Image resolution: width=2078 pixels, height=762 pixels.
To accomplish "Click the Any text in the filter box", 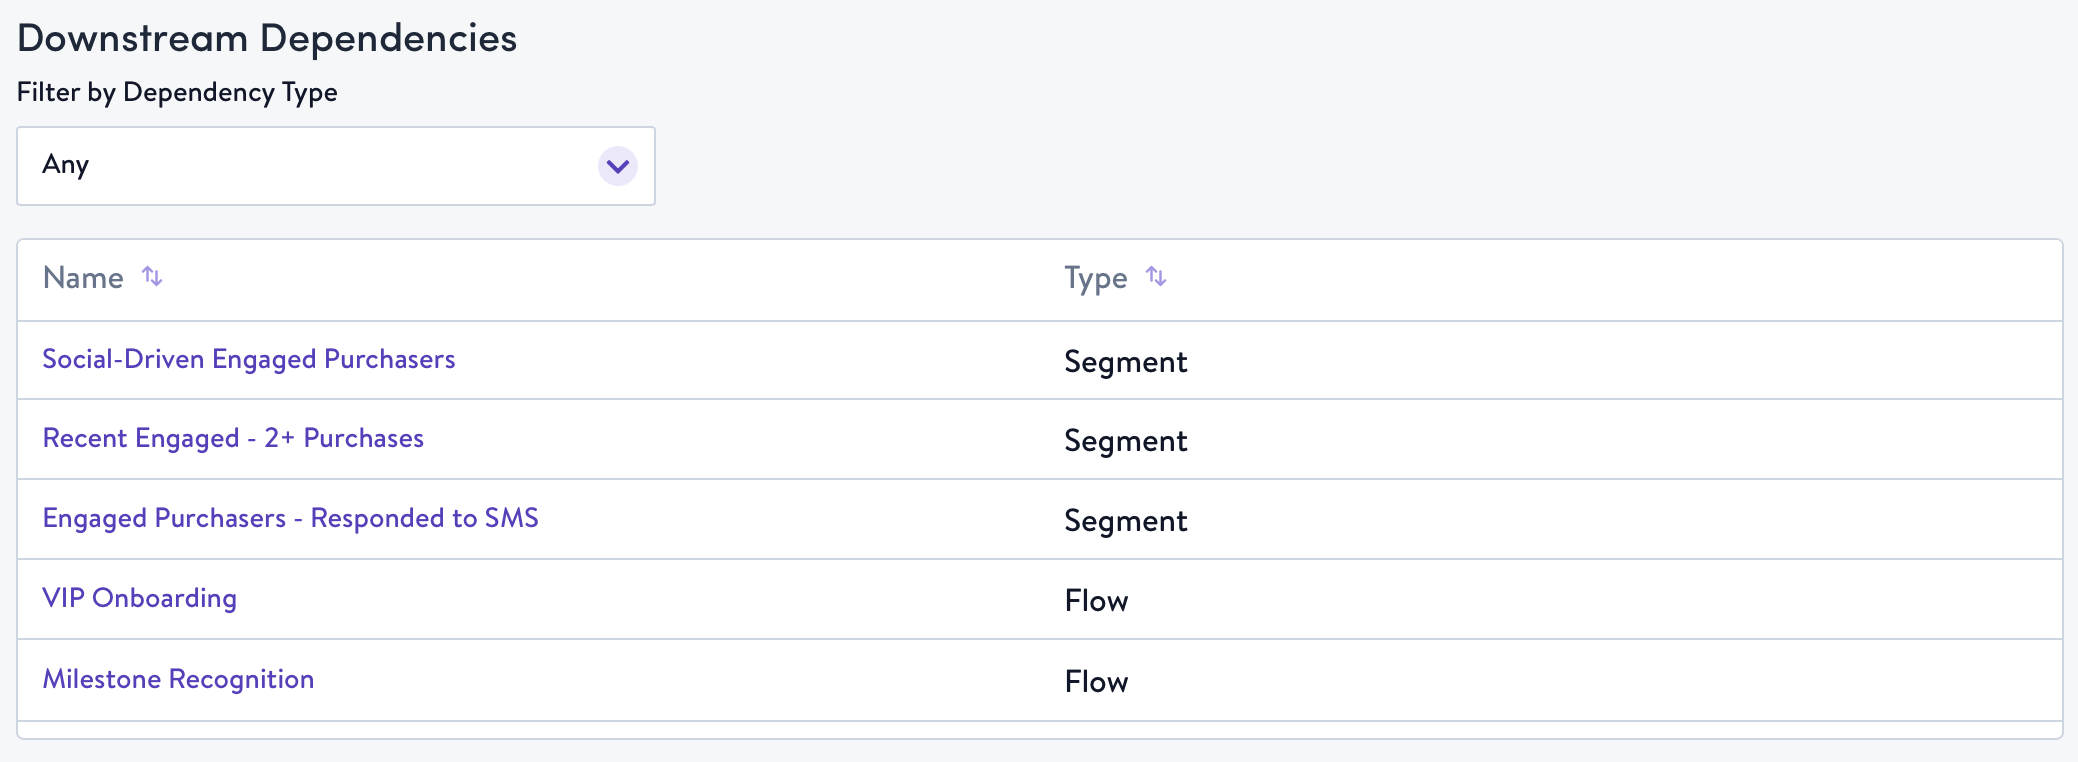I will 66,164.
